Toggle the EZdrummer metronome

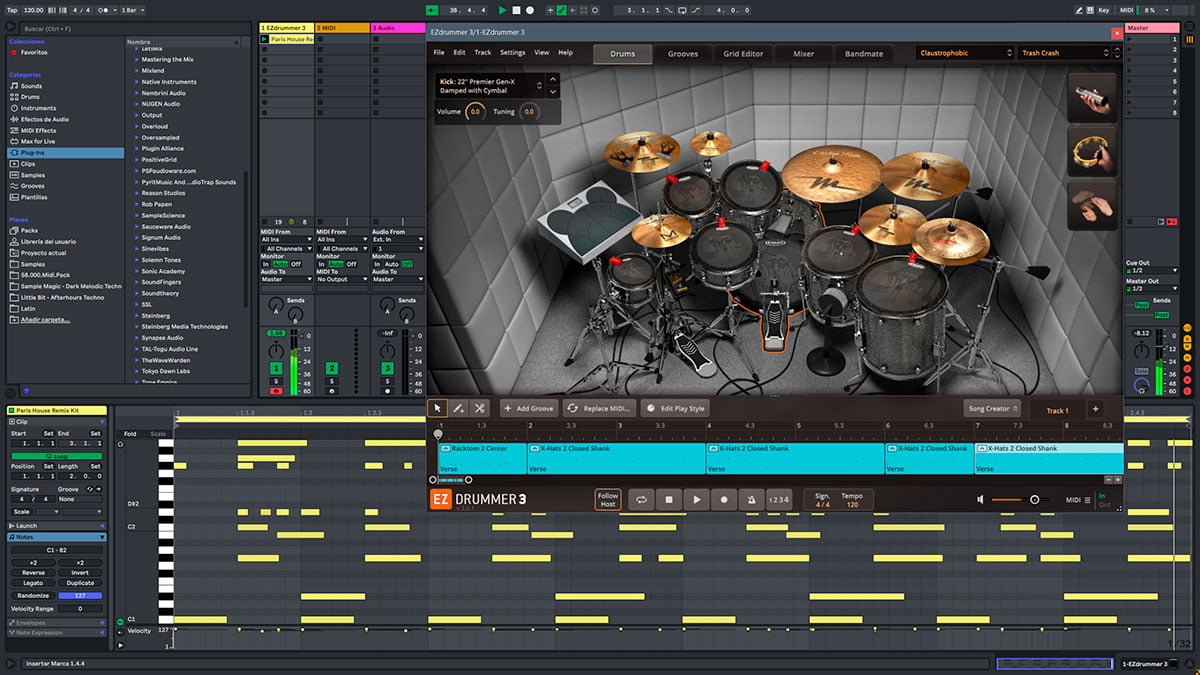coord(751,499)
